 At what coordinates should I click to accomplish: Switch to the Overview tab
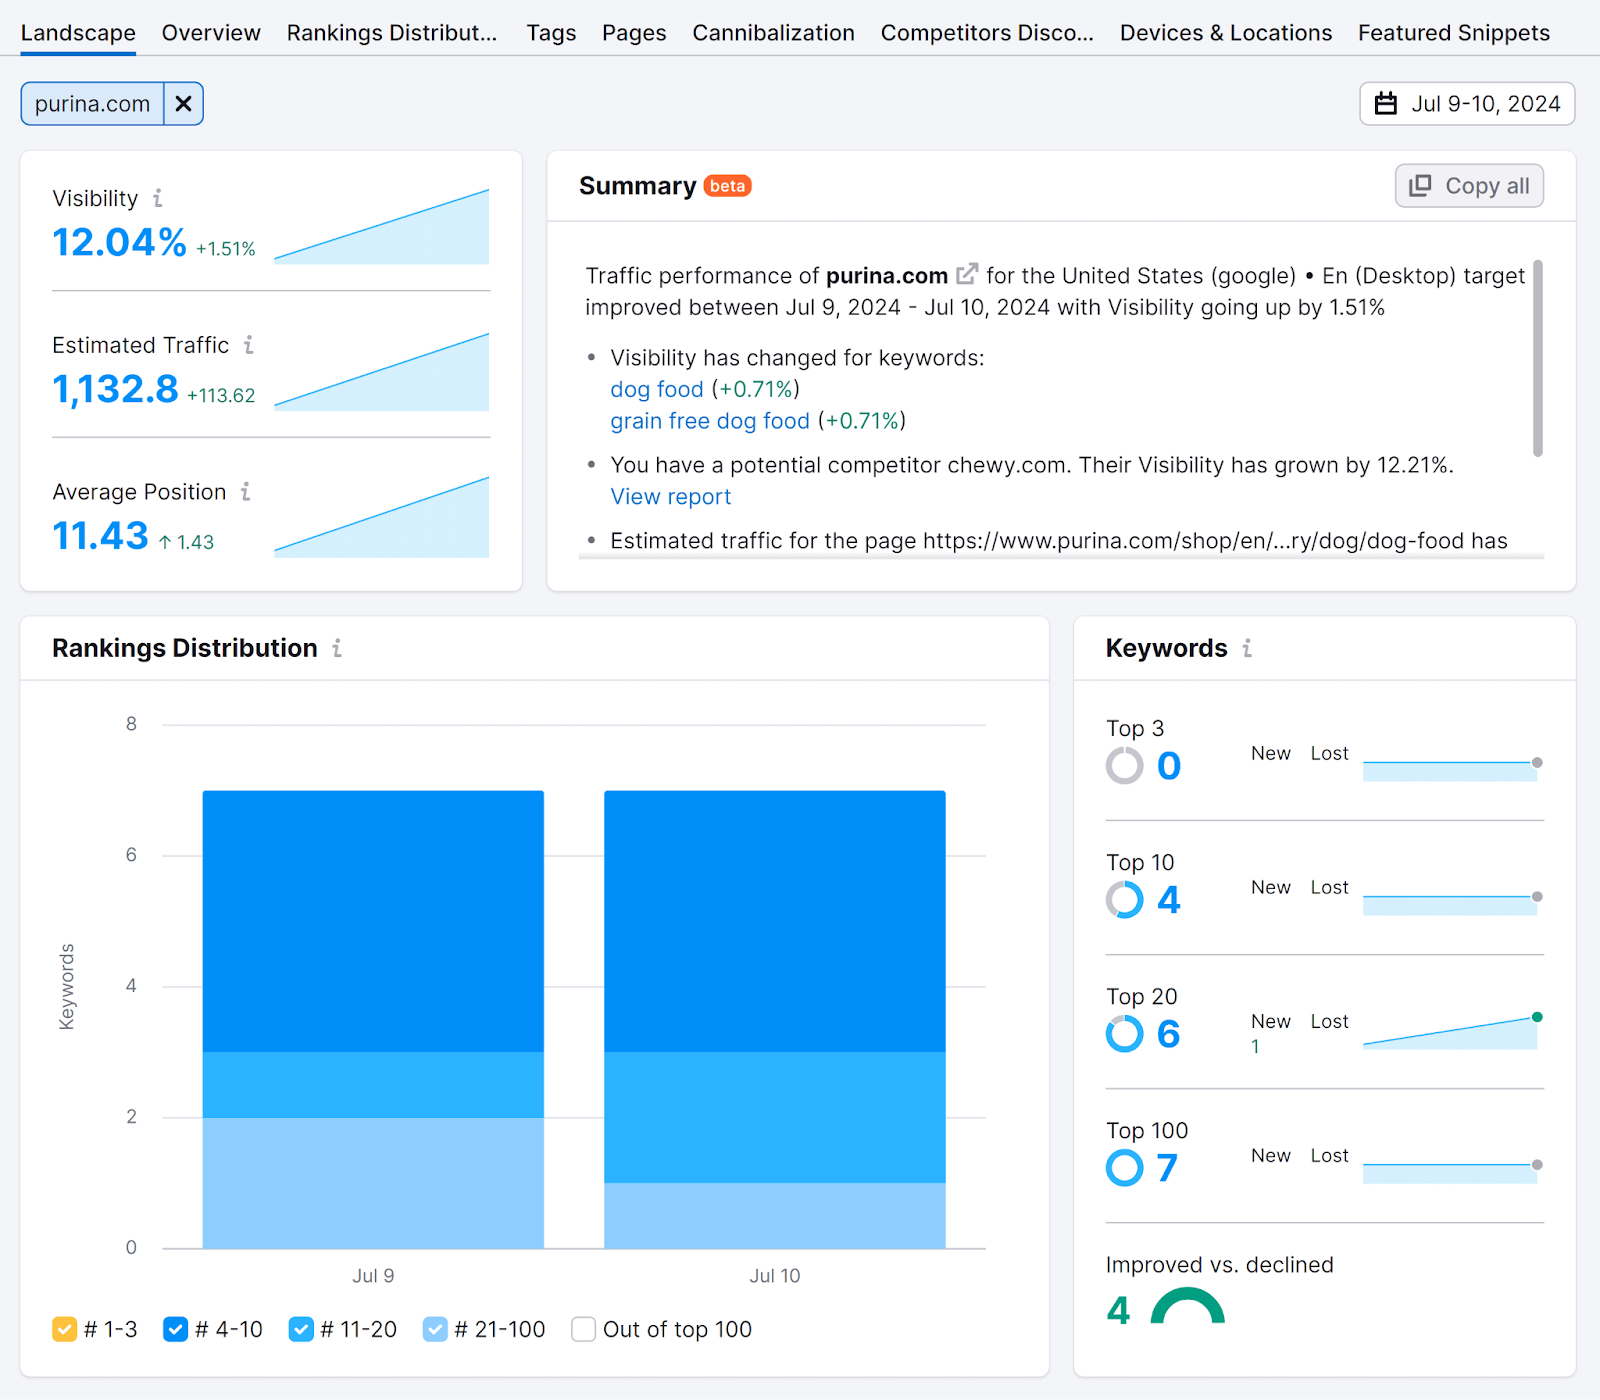tap(210, 32)
